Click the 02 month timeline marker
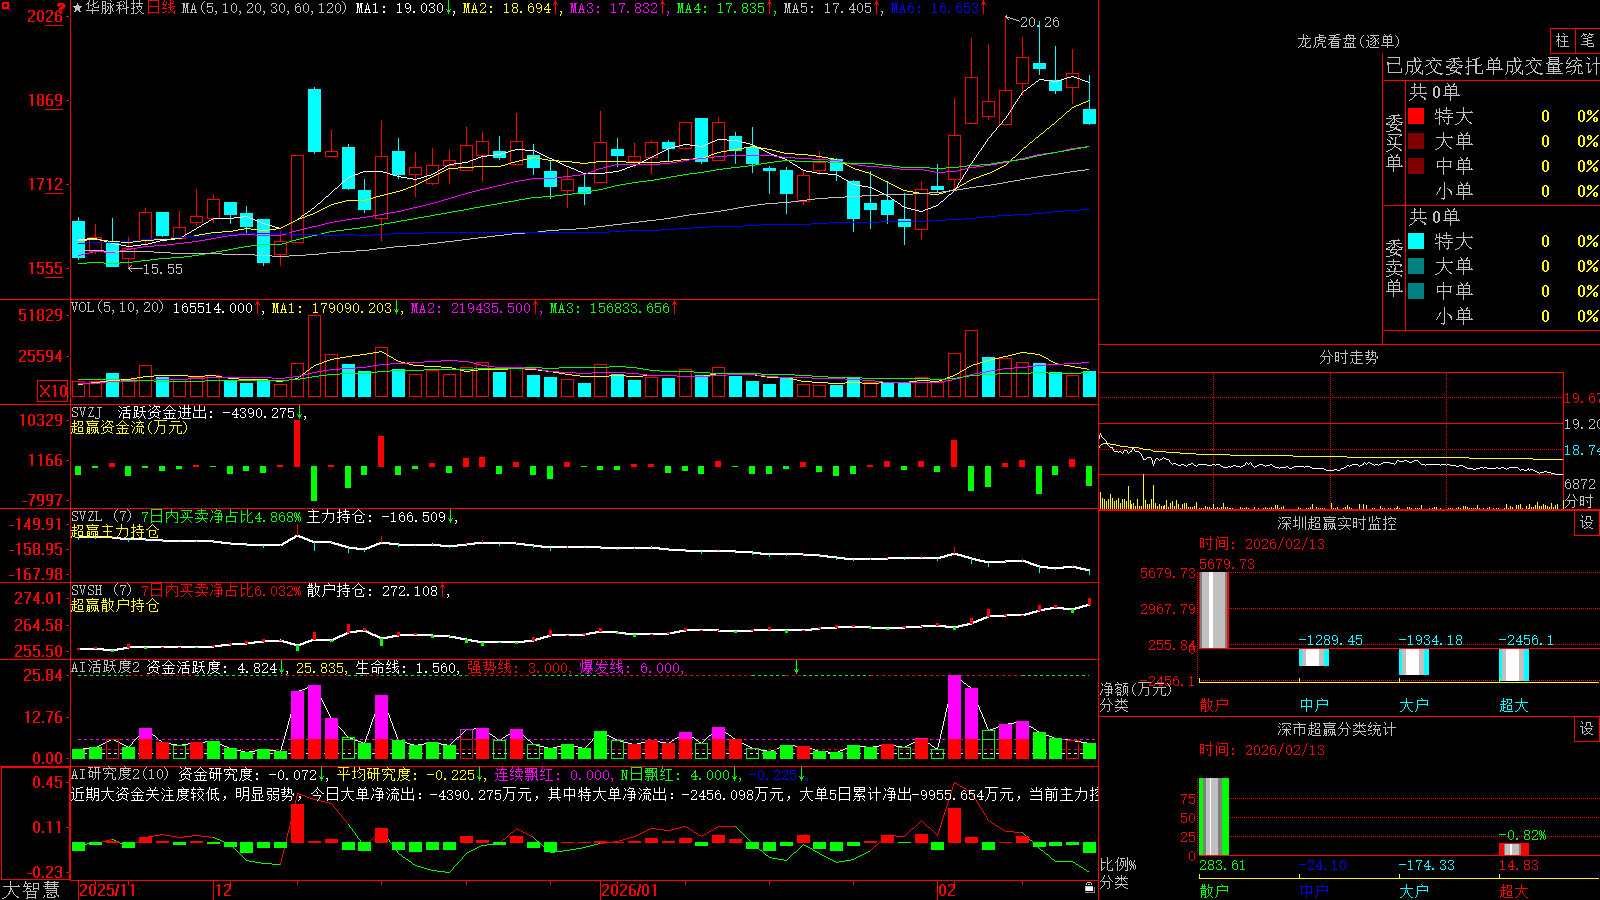Viewport: 1600px width, 900px height. click(x=947, y=890)
